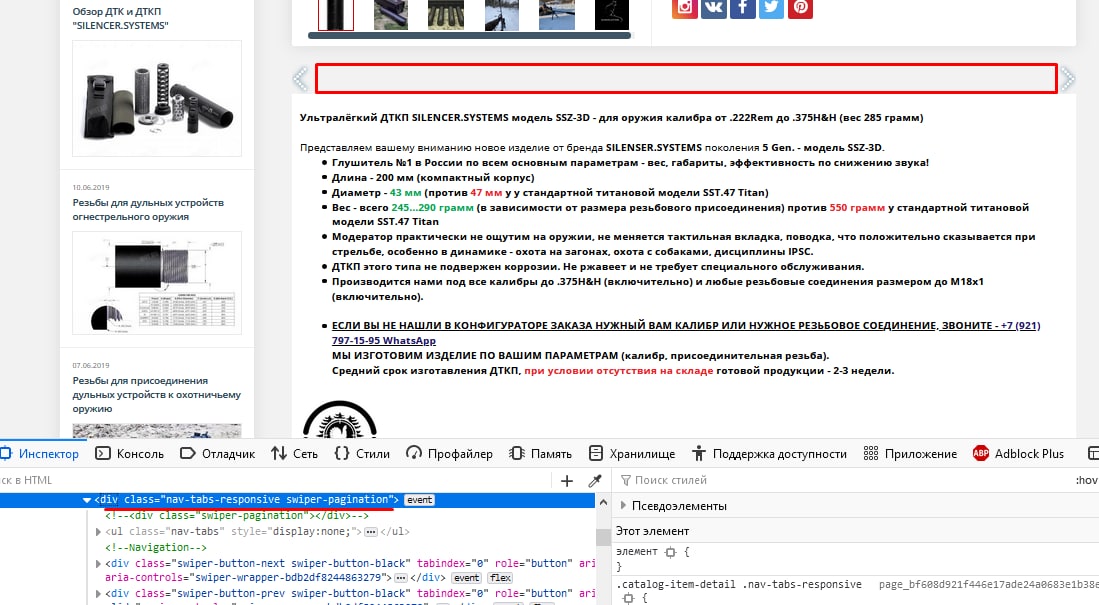Select the black logo gallery thumbnail
The image size is (1099, 605).
(612, 15)
